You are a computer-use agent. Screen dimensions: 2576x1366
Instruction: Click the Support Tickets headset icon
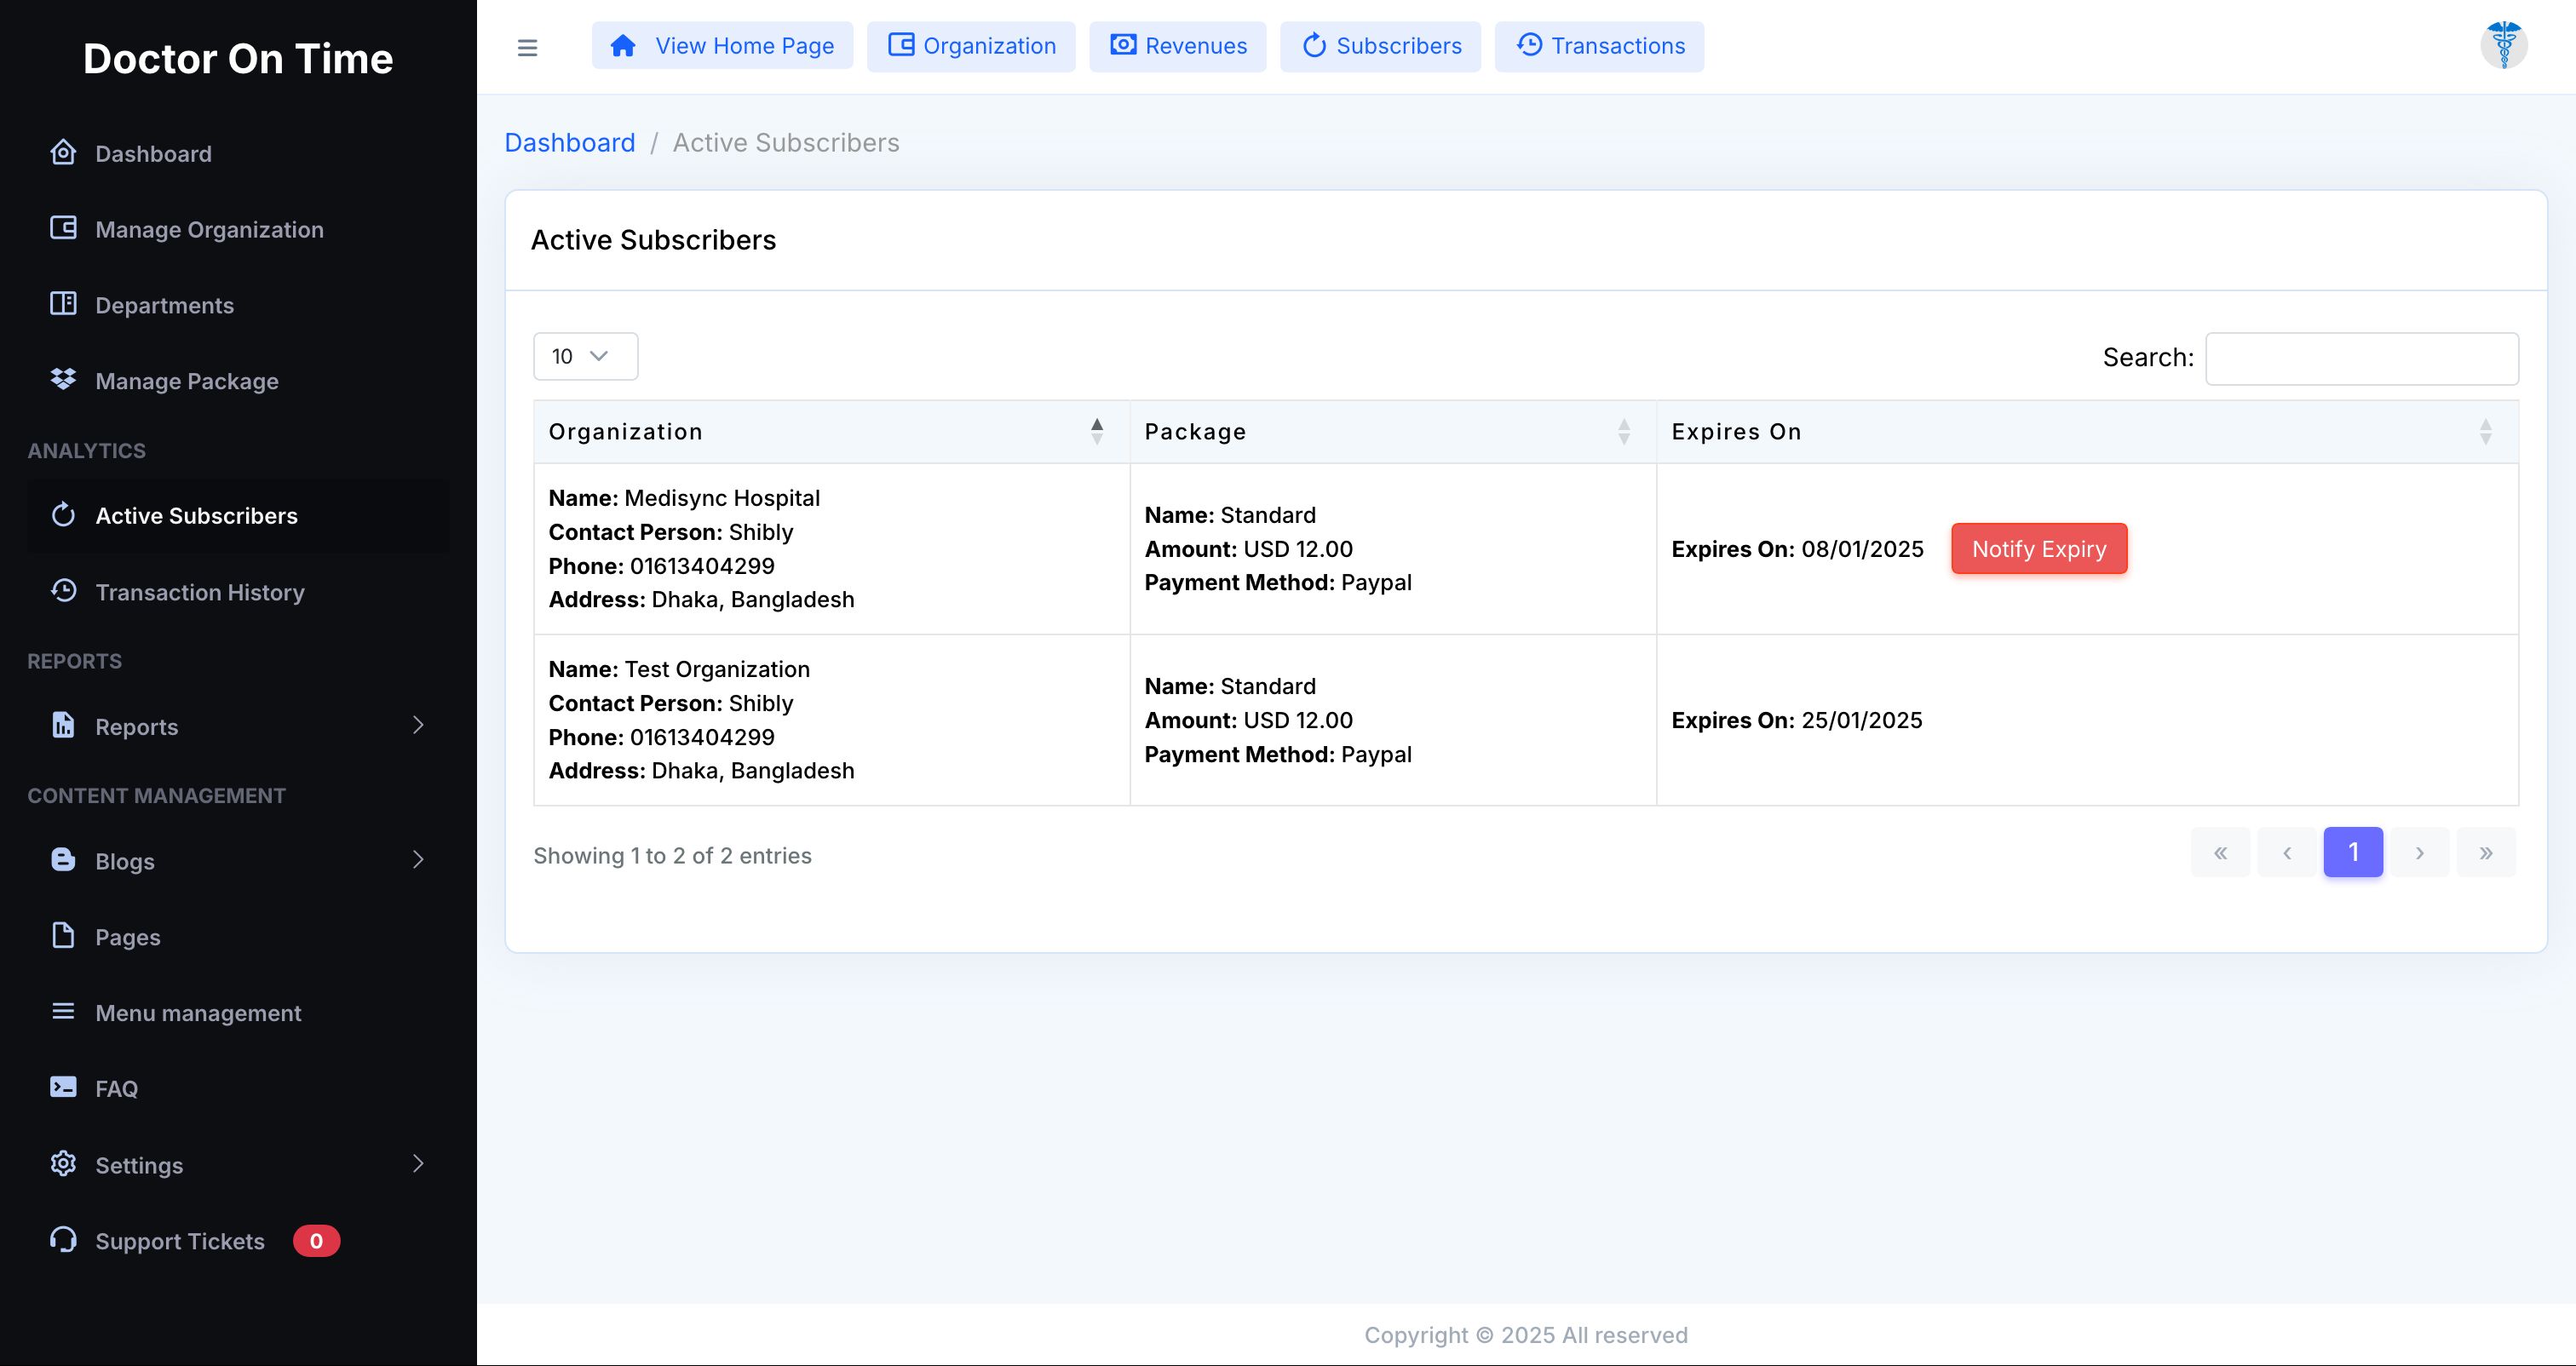pos(63,1240)
